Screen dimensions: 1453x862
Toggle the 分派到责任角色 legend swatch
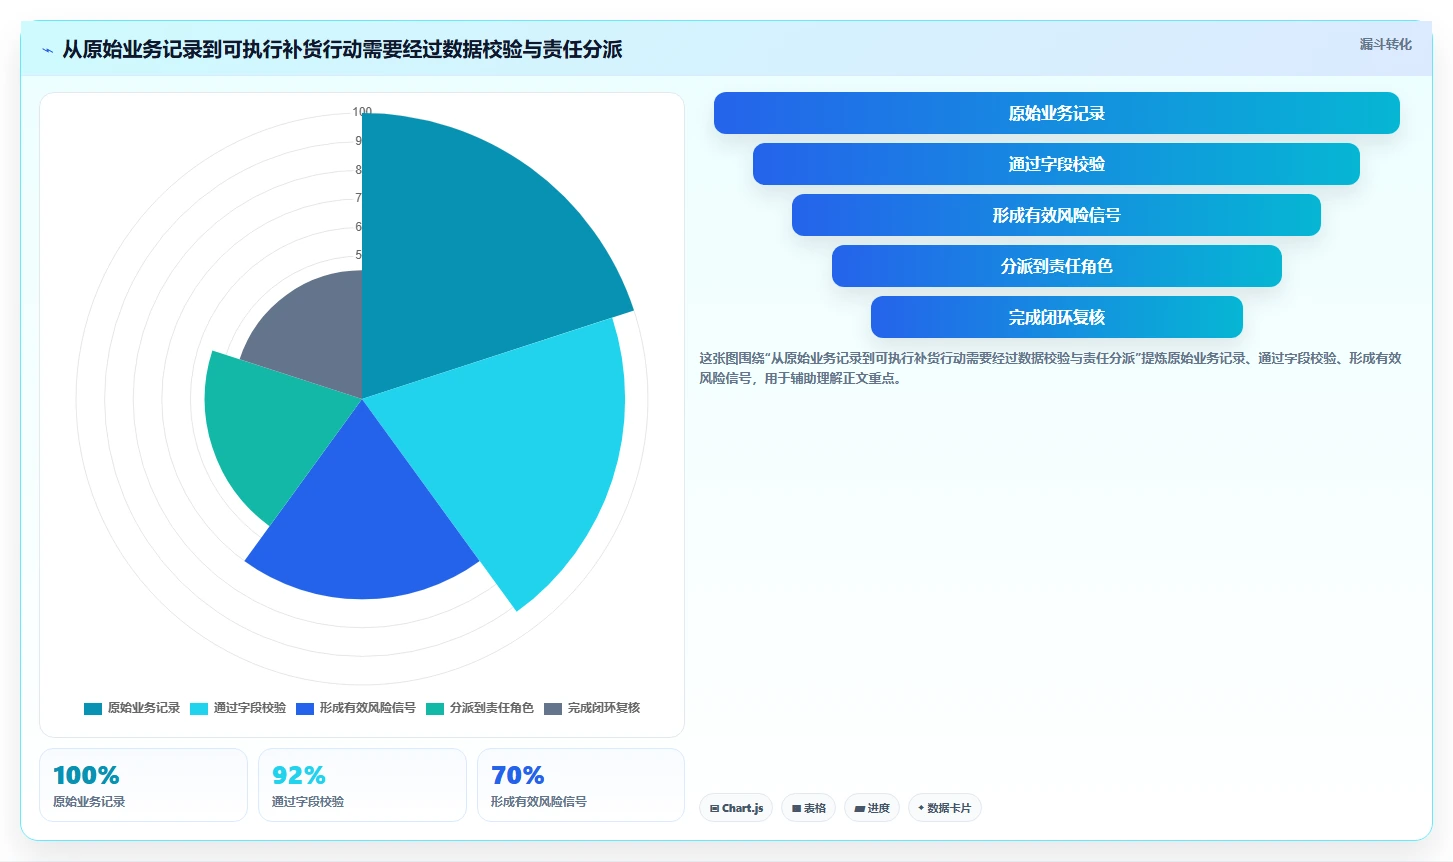click(x=435, y=709)
